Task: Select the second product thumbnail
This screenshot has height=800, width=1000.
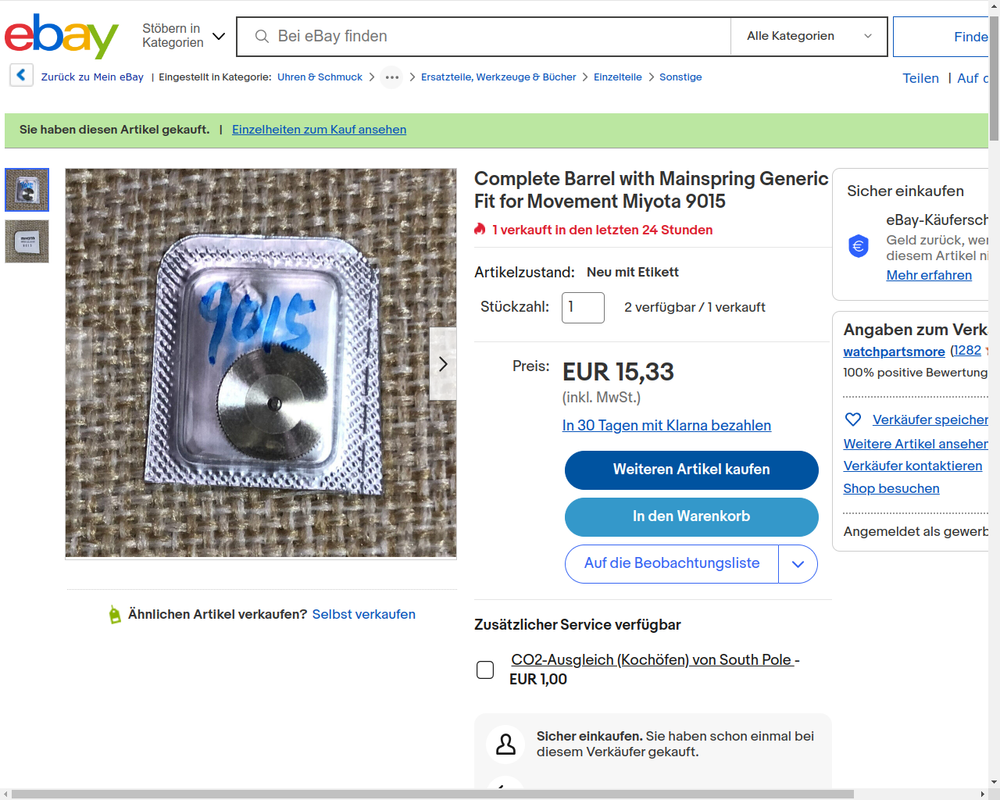Action: (27, 241)
